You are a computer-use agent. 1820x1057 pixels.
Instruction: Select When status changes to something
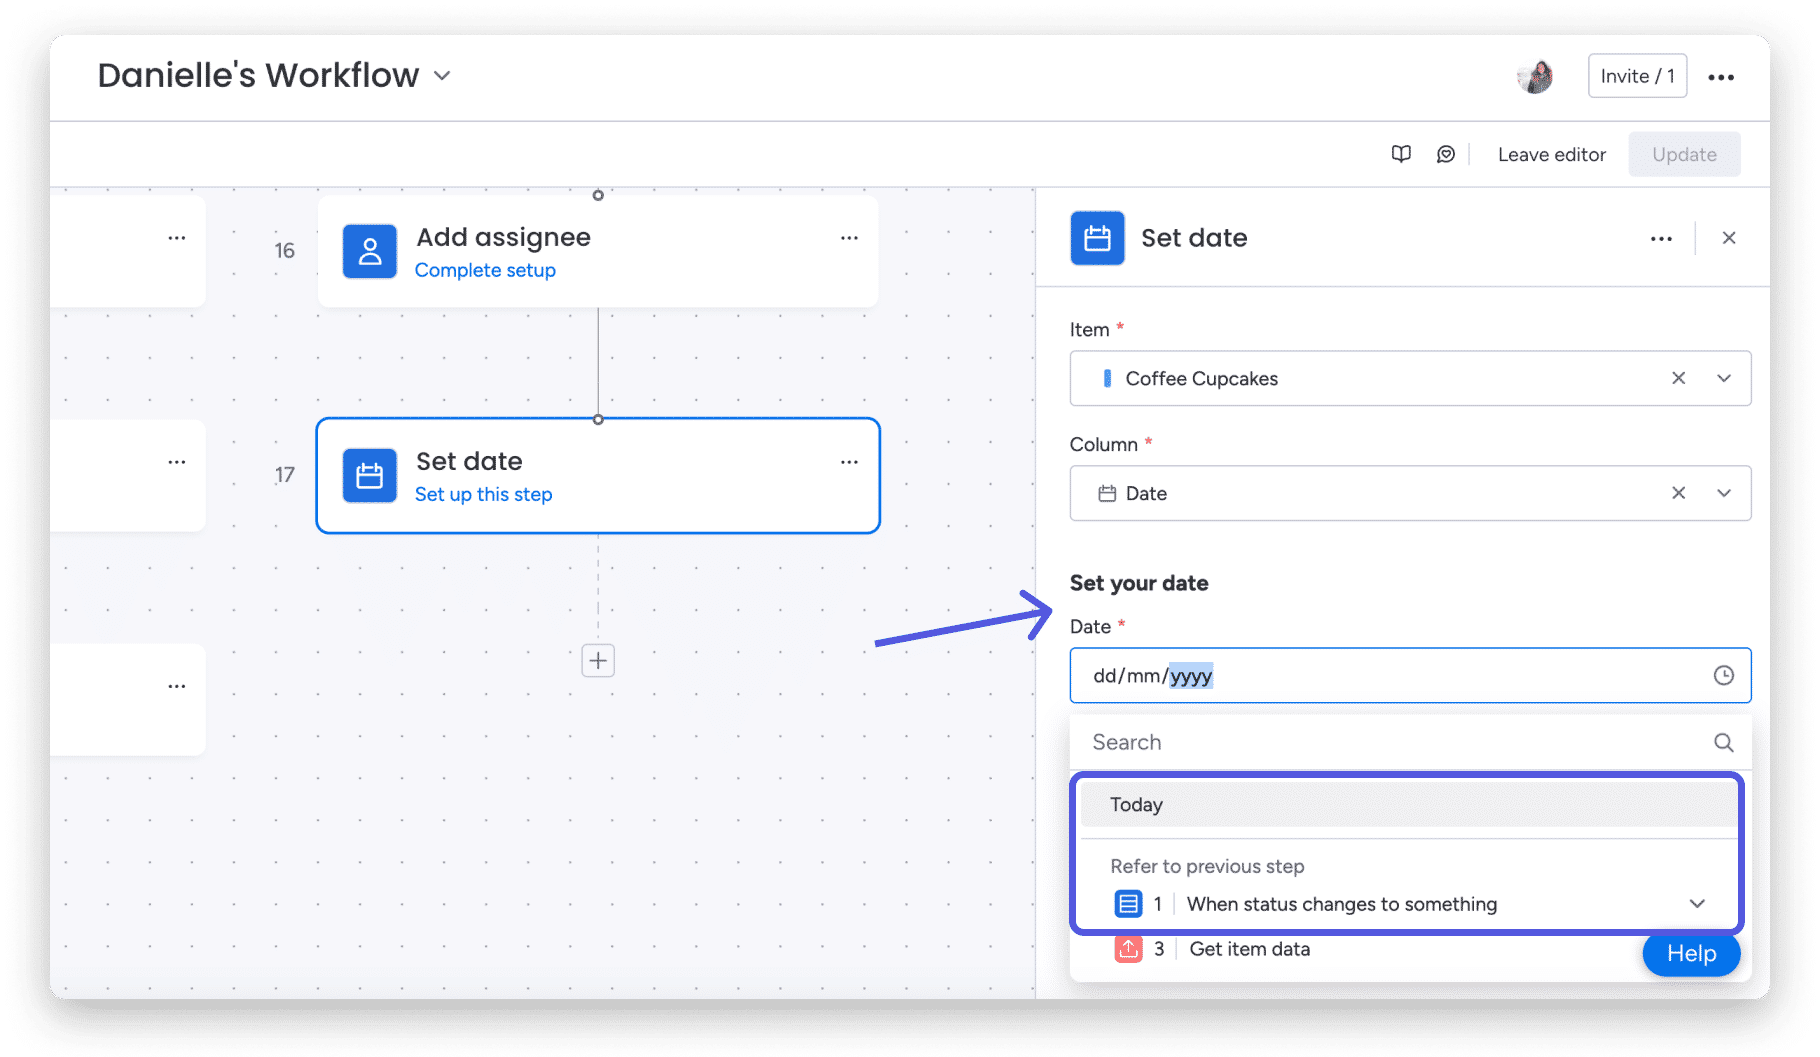(x=1341, y=904)
